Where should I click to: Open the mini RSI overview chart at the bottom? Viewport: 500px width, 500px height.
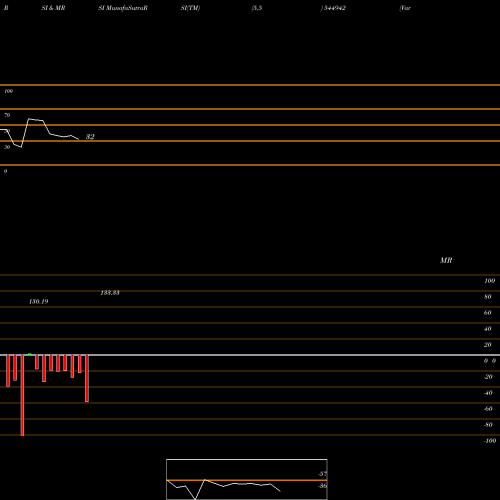click(247, 479)
